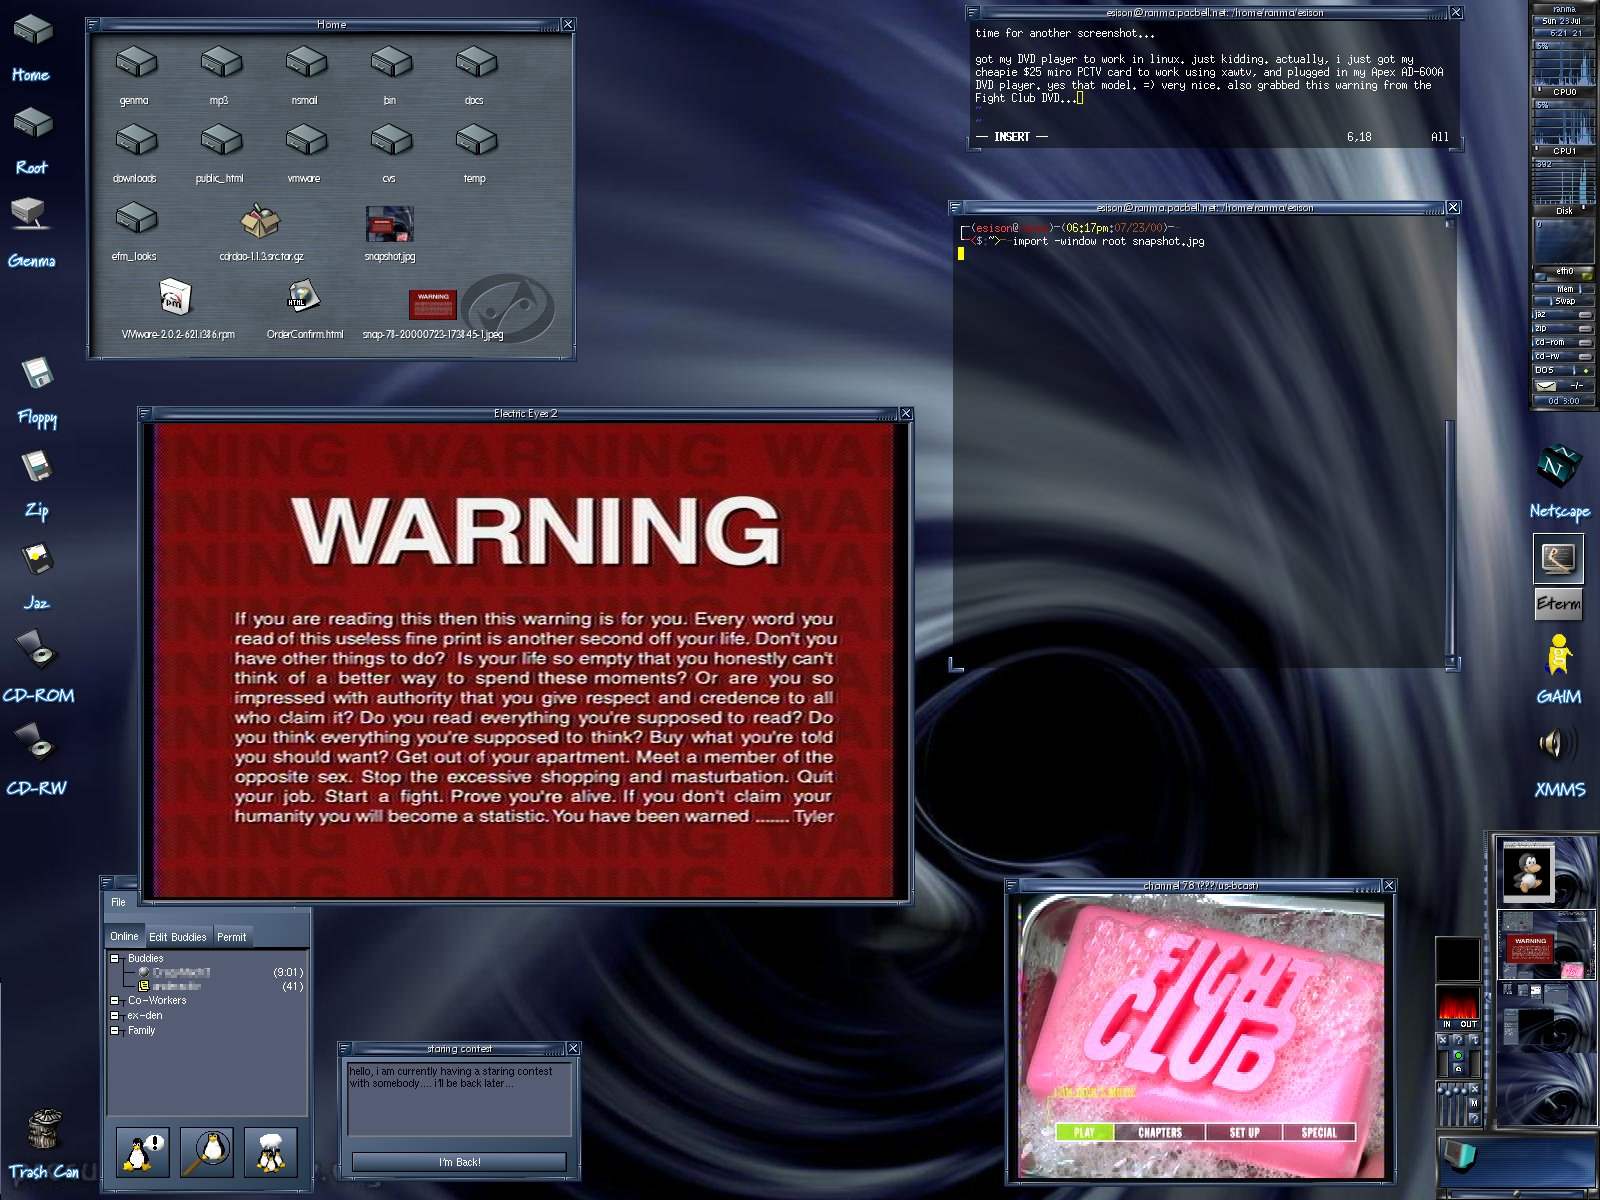Open the nsmail folder in Home window
The image size is (1600, 1200).
(306, 63)
